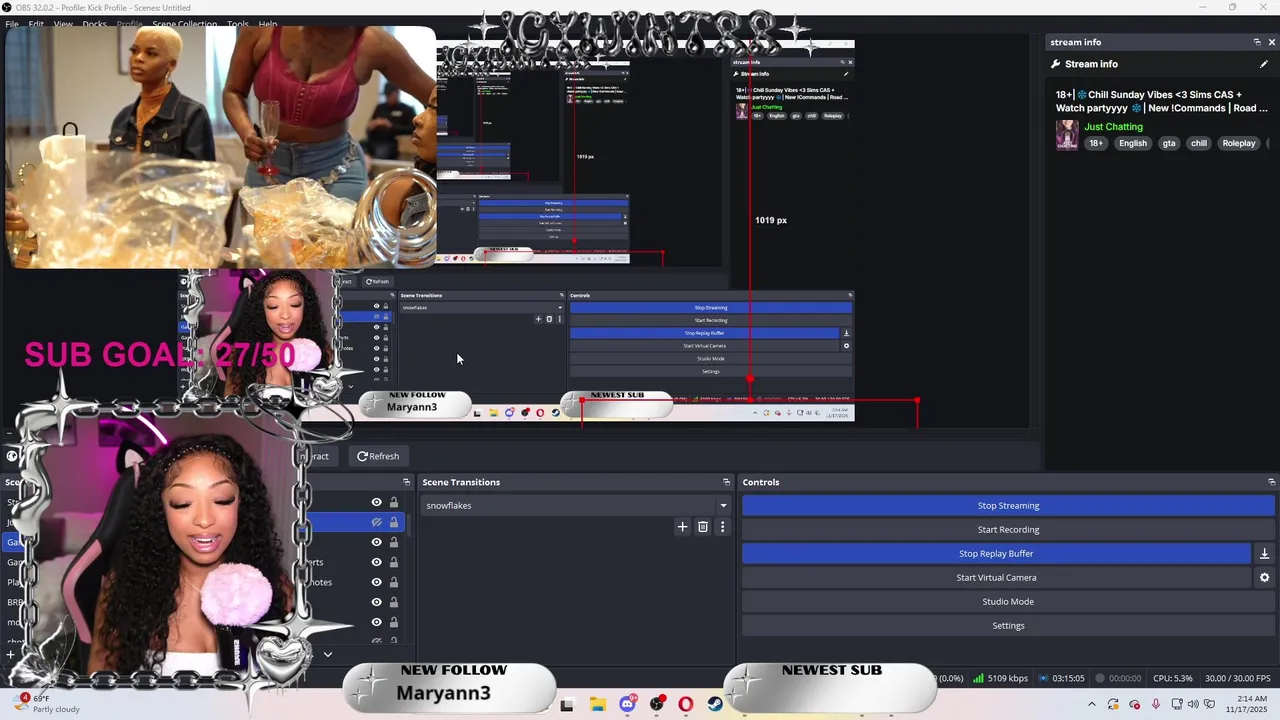Open the View menu
Screen dimensions: 1280x720
(63, 24)
